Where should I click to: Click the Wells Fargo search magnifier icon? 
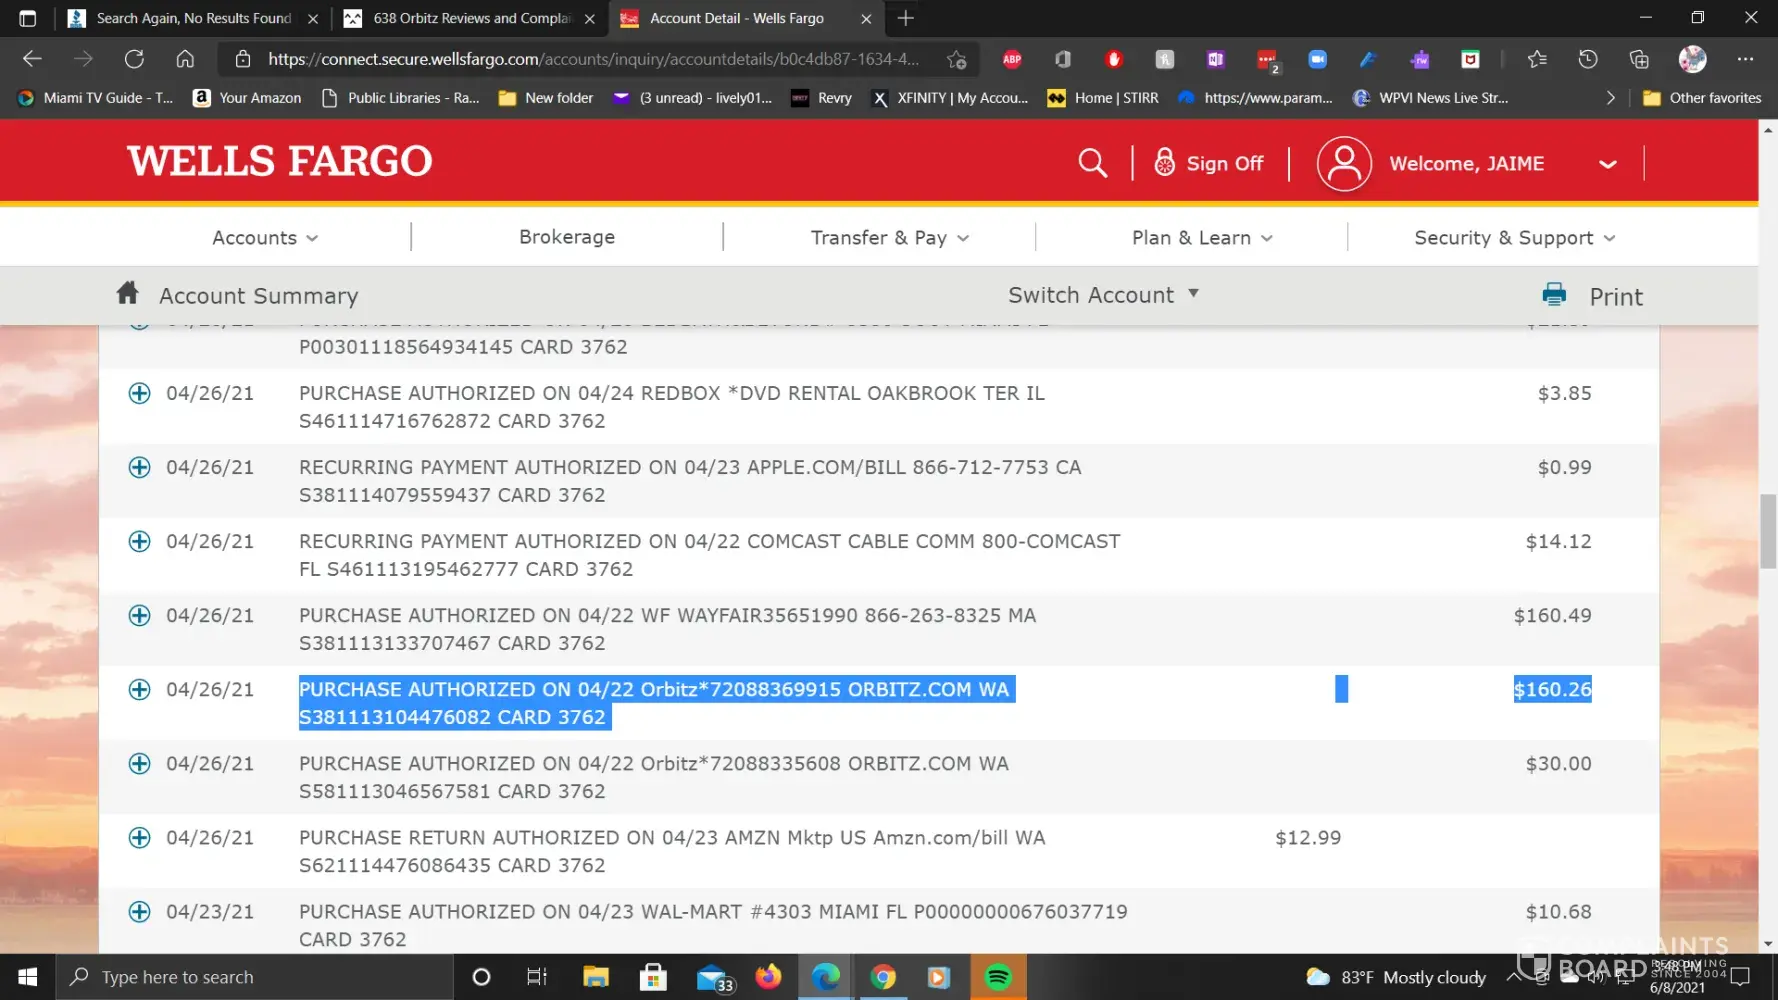[x=1092, y=163]
